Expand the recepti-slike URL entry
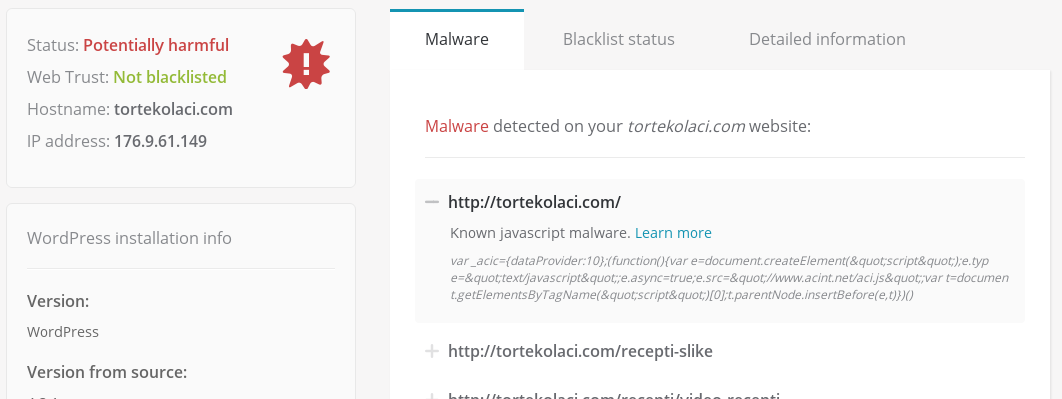1062x399 pixels. click(x=431, y=351)
